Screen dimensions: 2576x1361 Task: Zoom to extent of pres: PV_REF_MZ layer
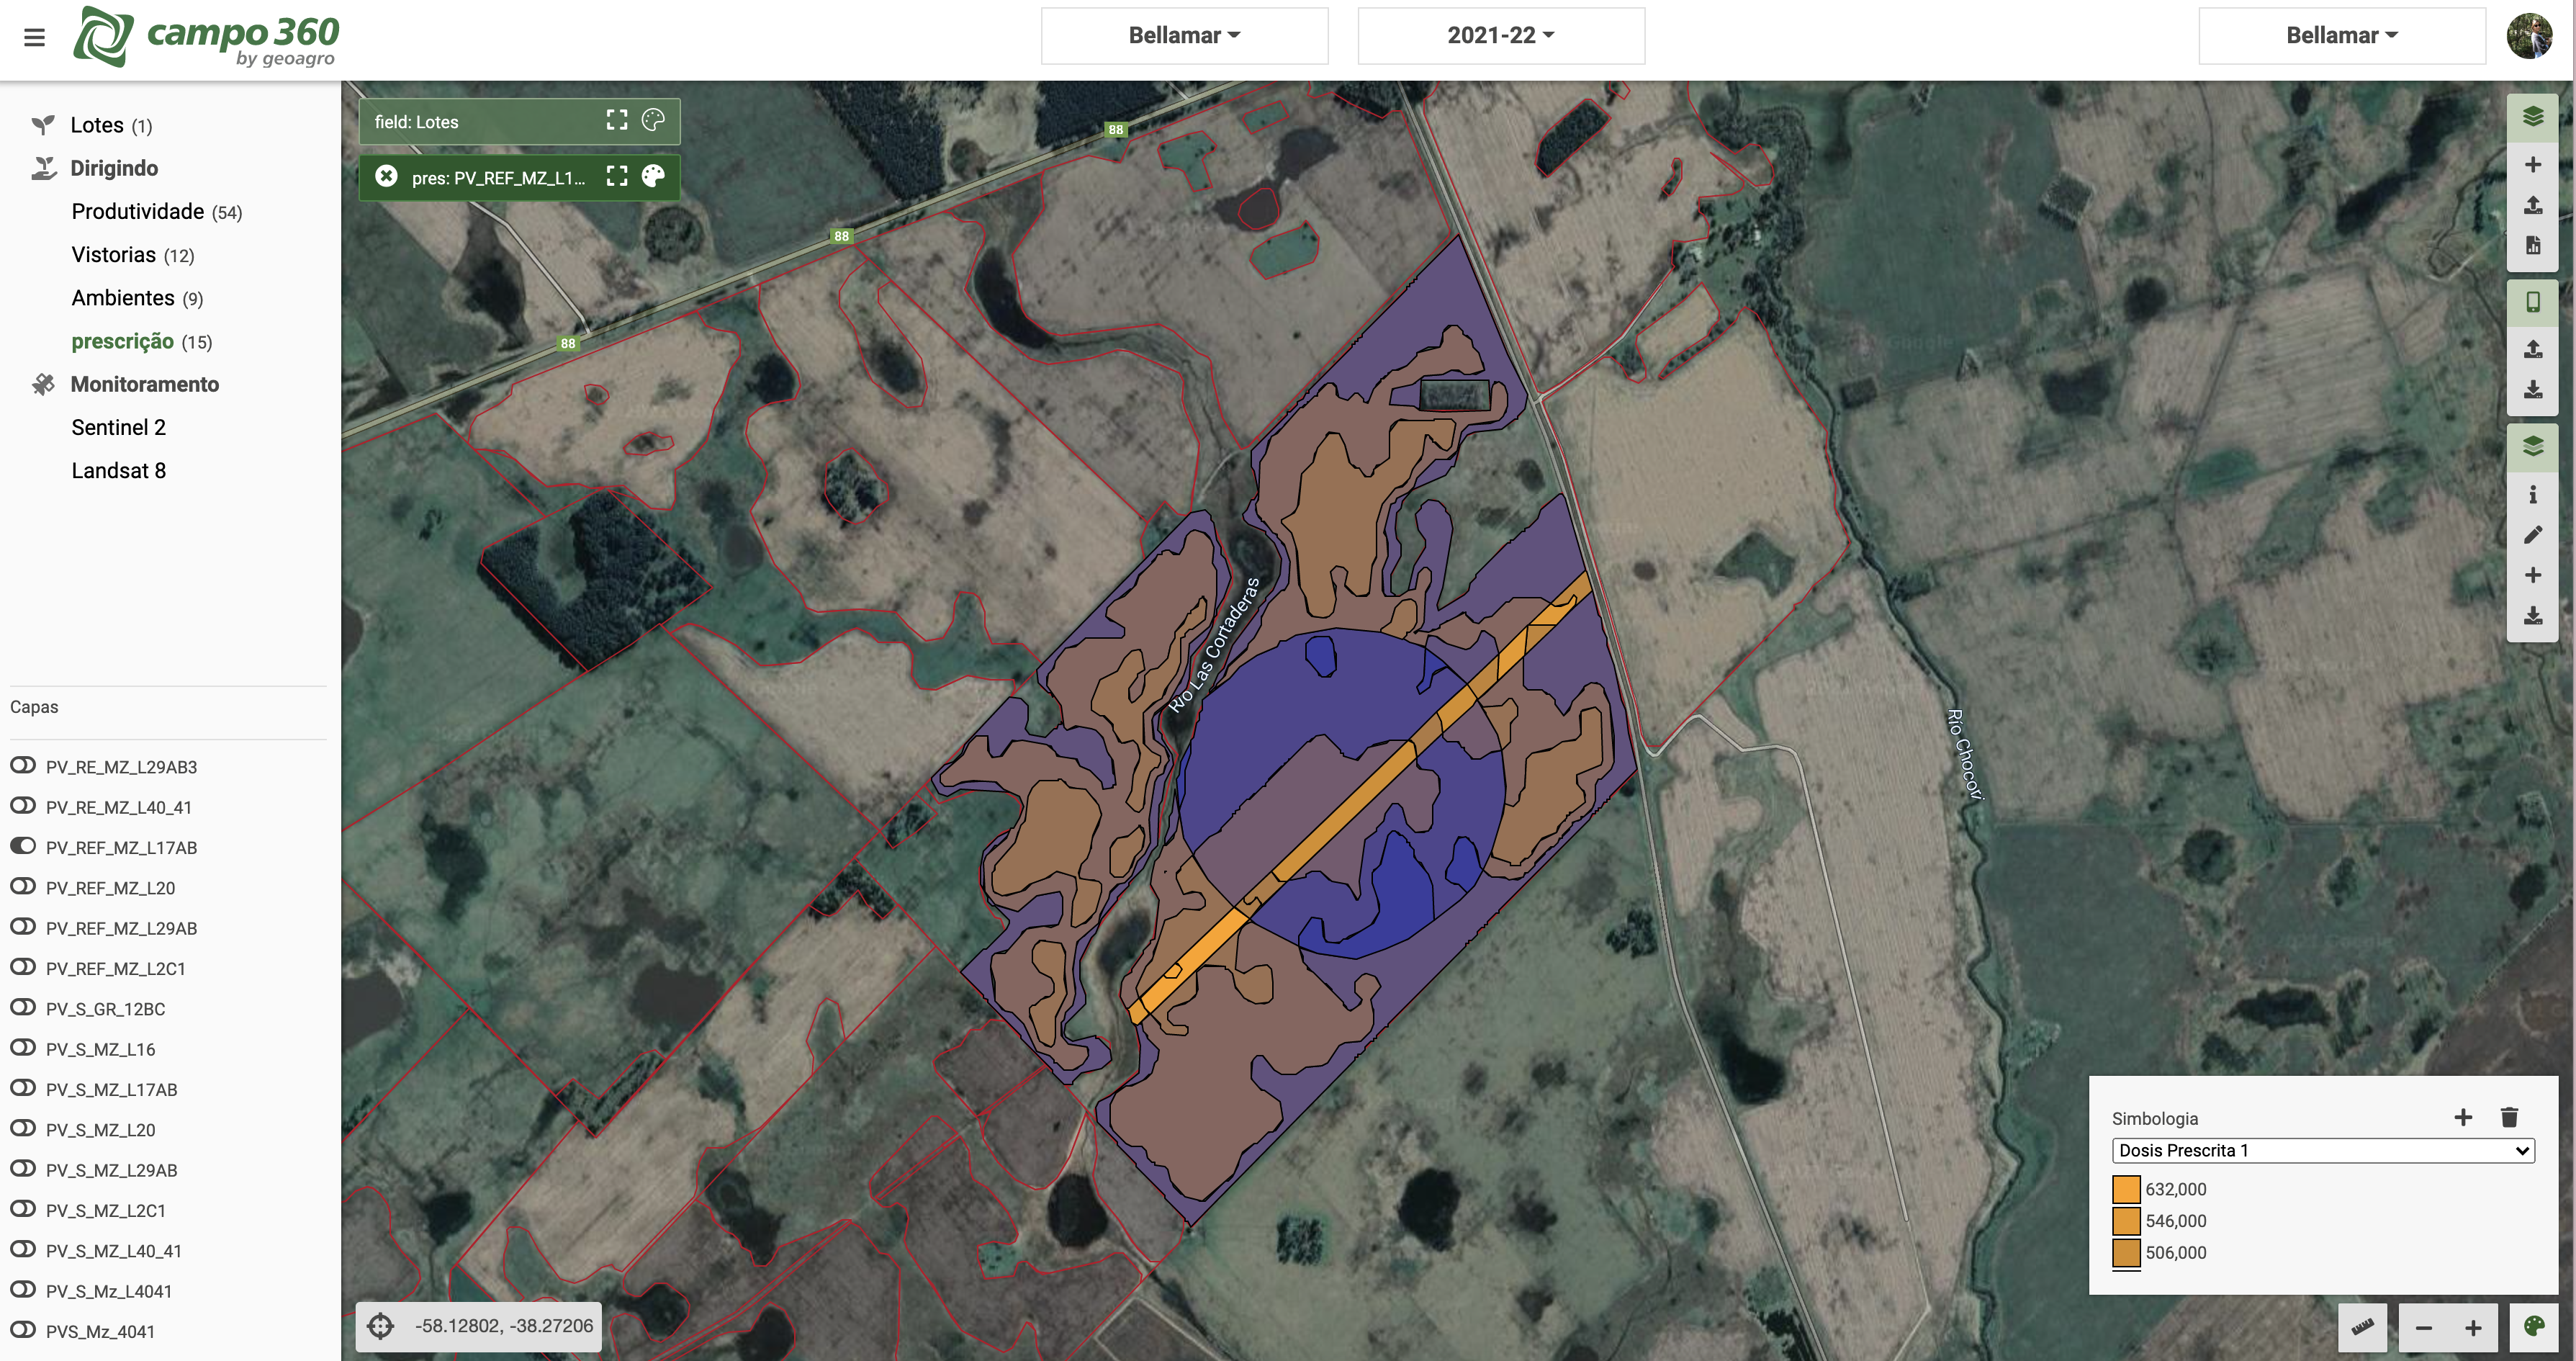(x=617, y=176)
